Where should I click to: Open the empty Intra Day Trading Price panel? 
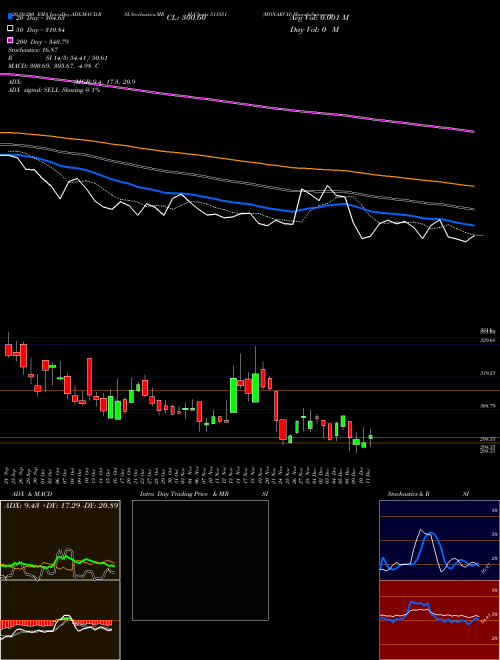(x=200, y=560)
